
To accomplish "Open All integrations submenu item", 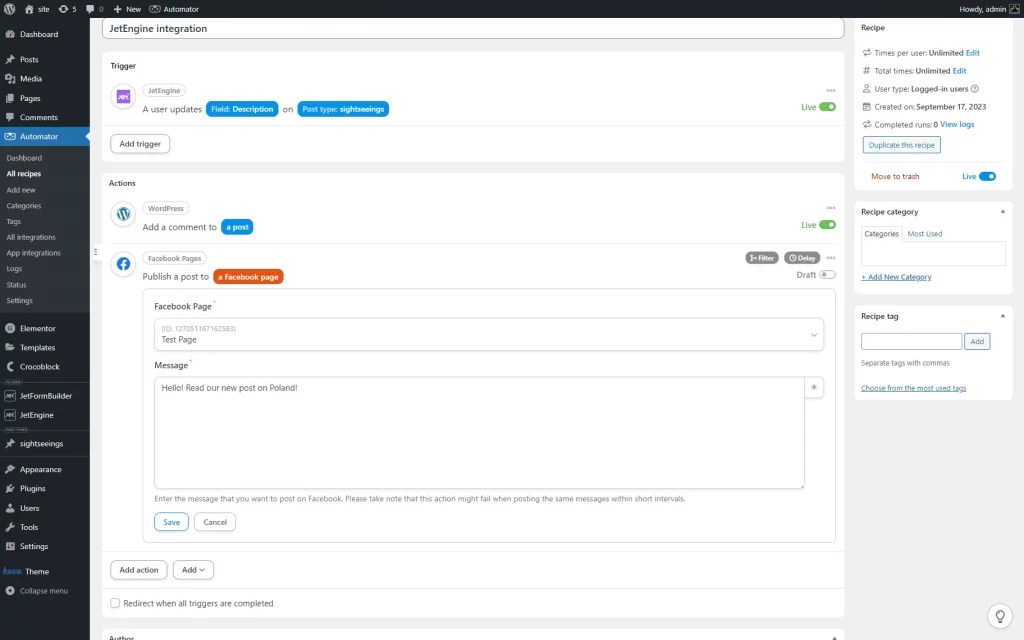I will 31,237.
